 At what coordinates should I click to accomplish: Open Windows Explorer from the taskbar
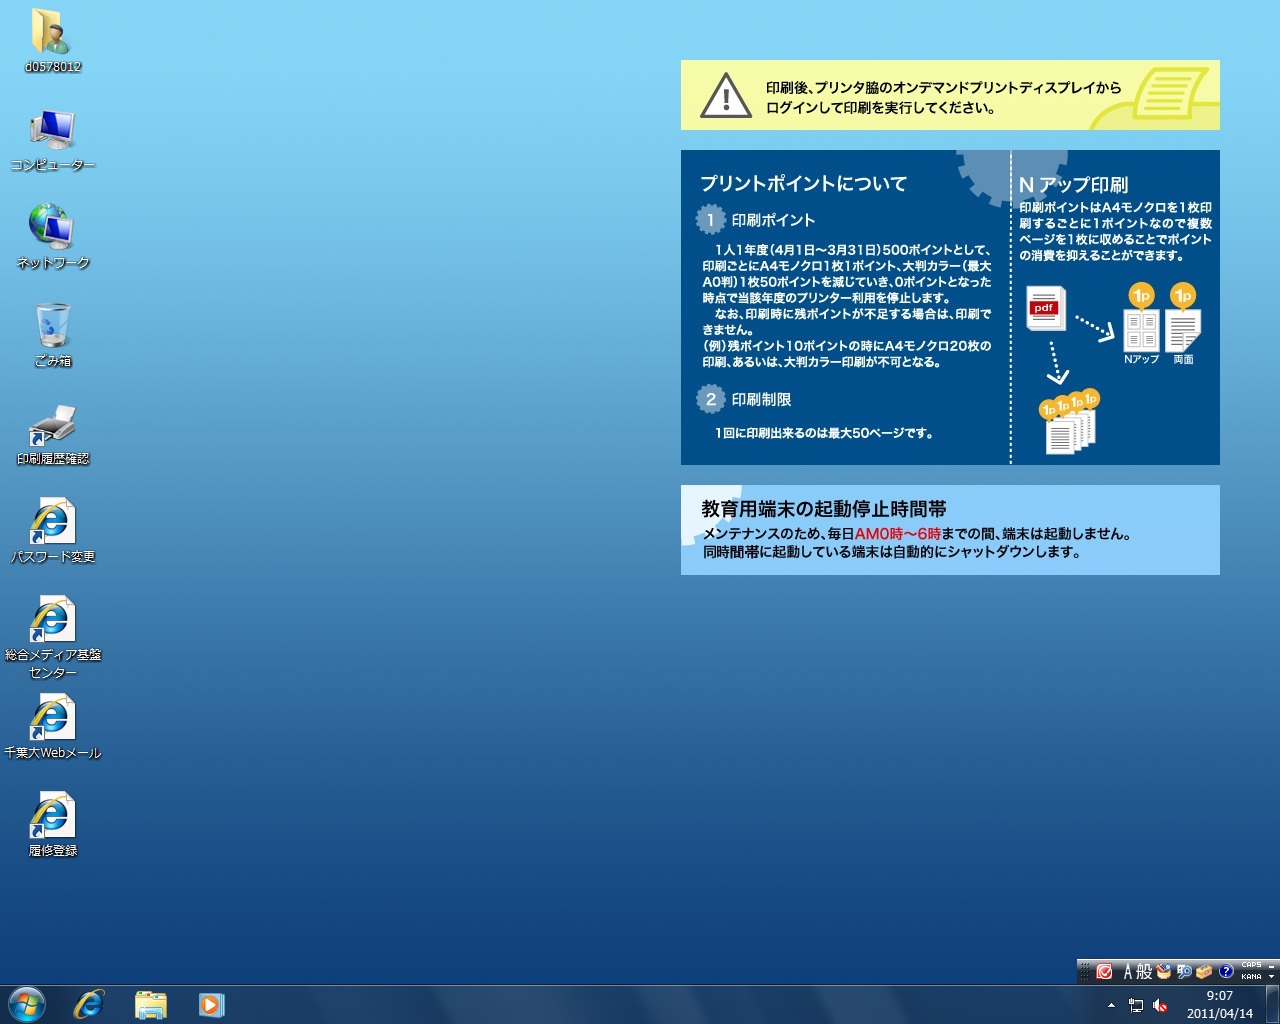(x=150, y=1004)
